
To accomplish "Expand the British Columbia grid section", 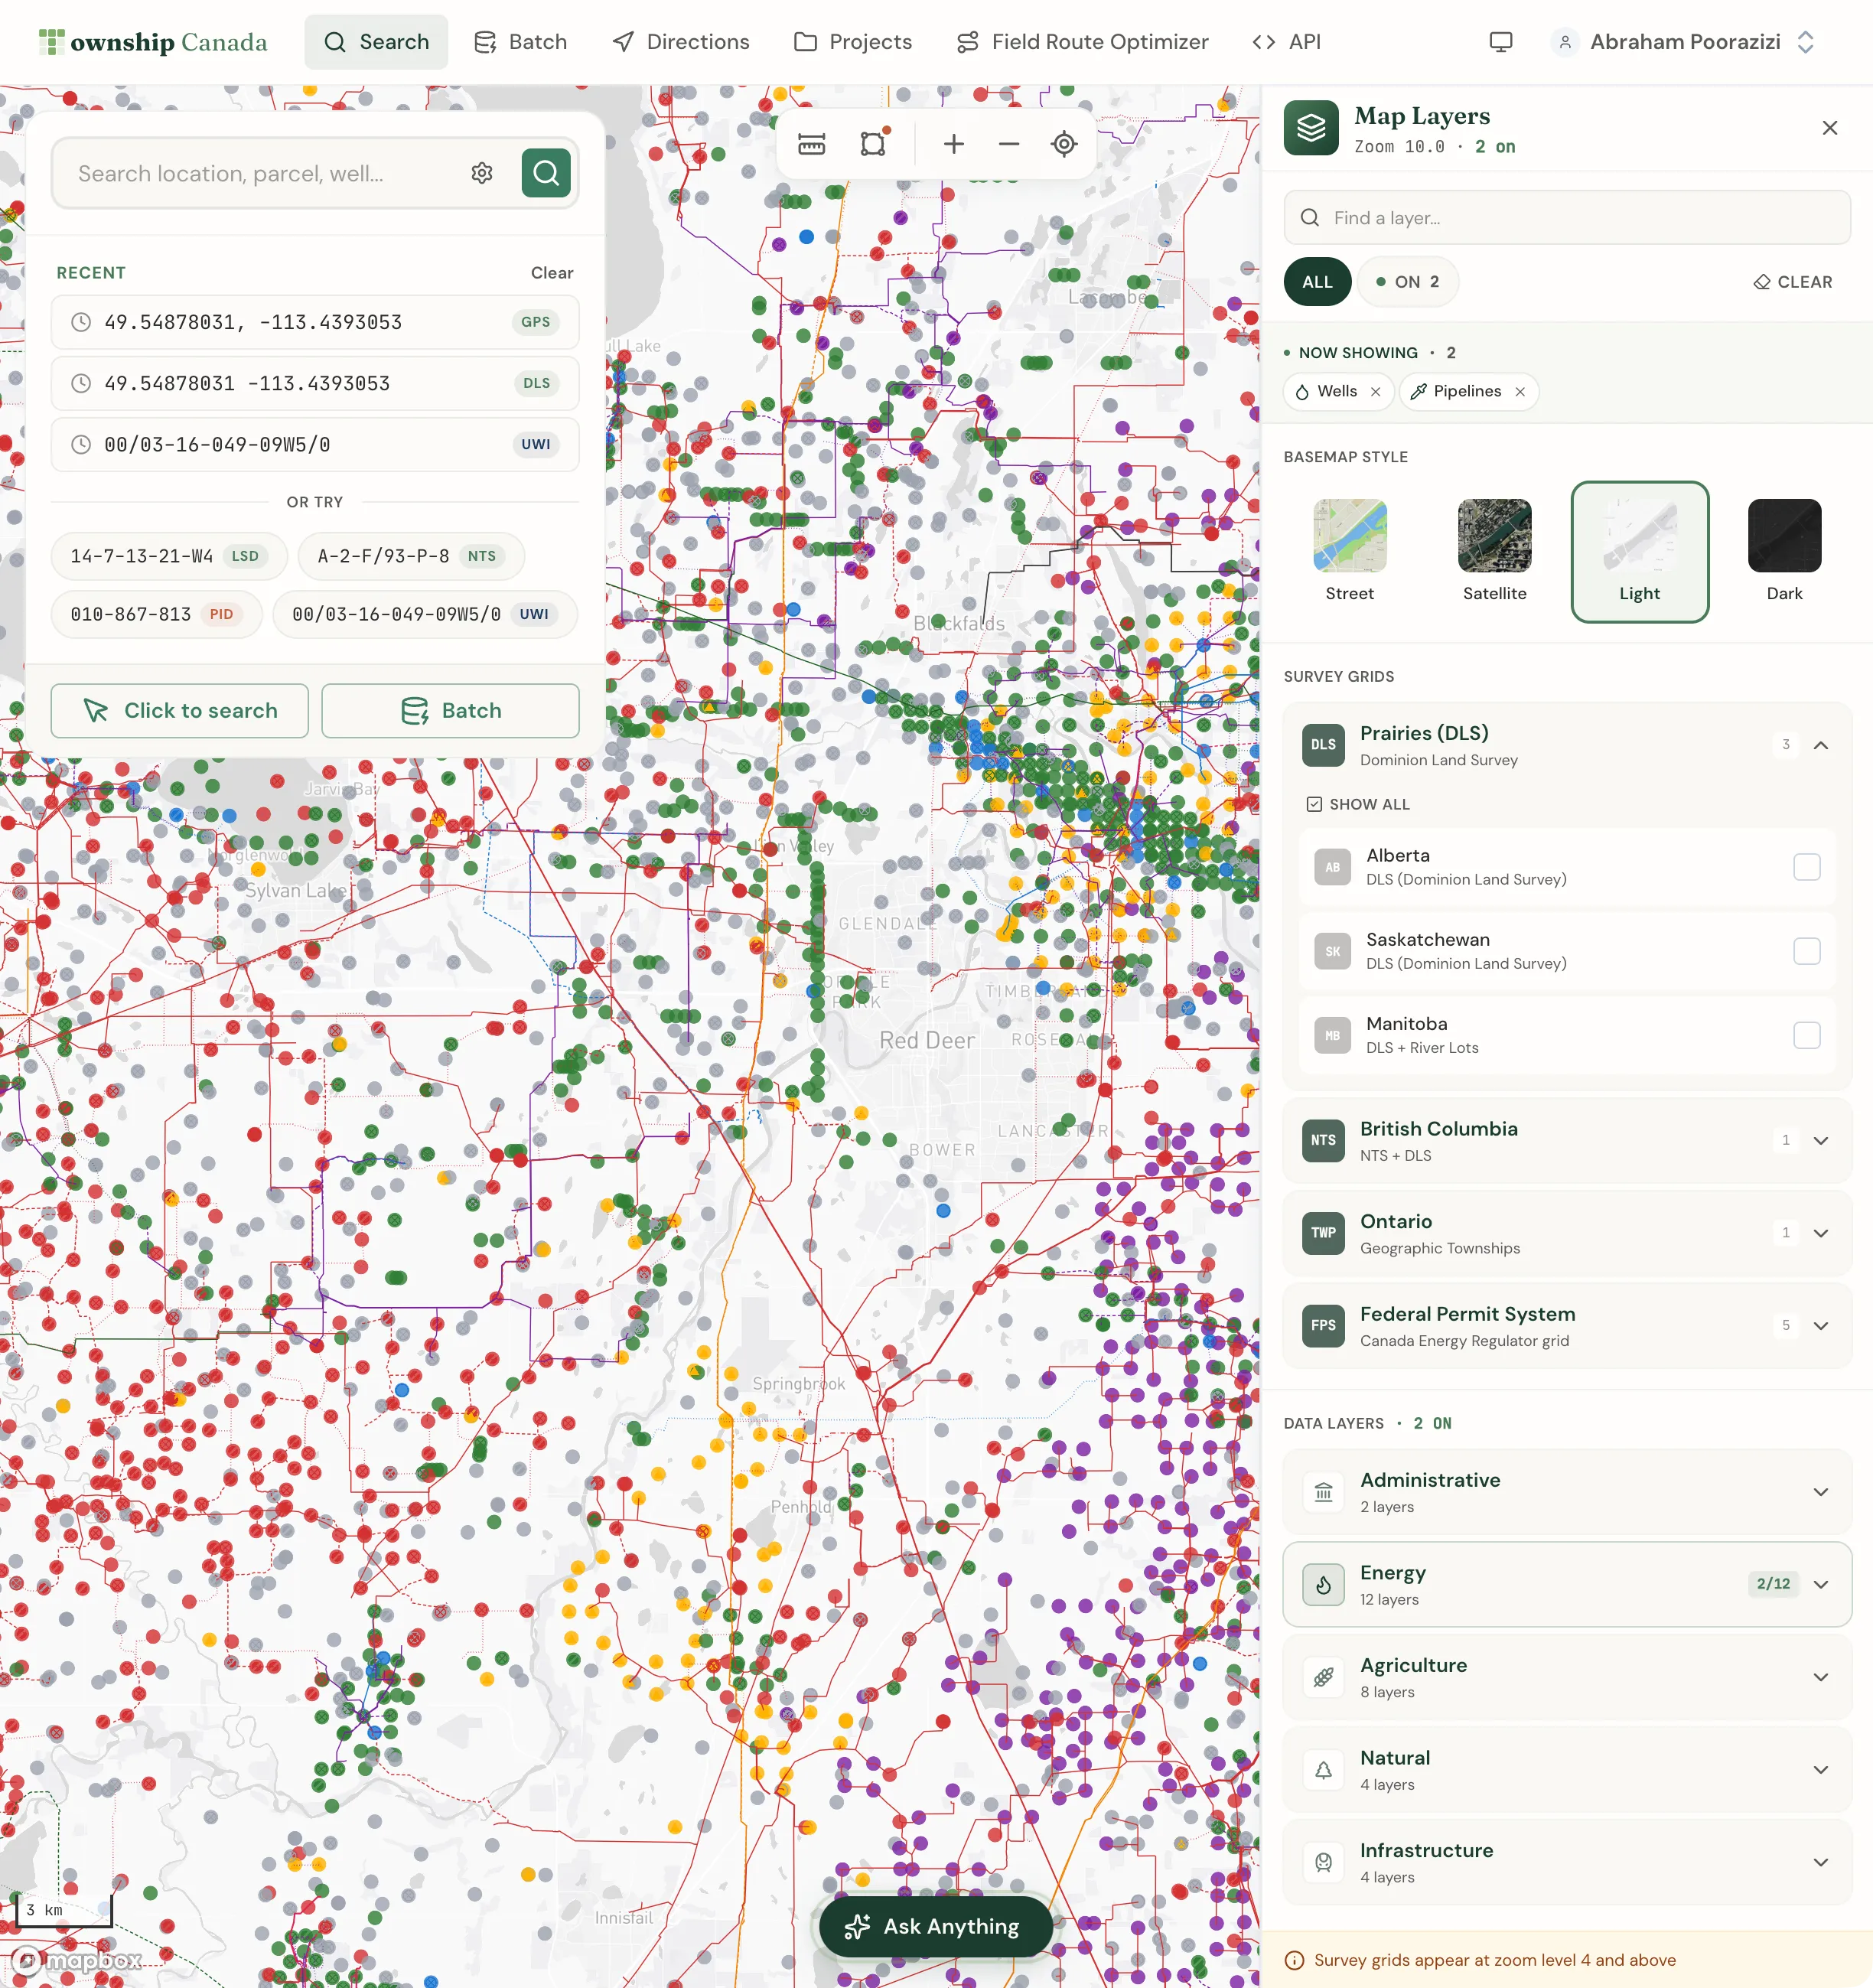I will click(x=1820, y=1141).
